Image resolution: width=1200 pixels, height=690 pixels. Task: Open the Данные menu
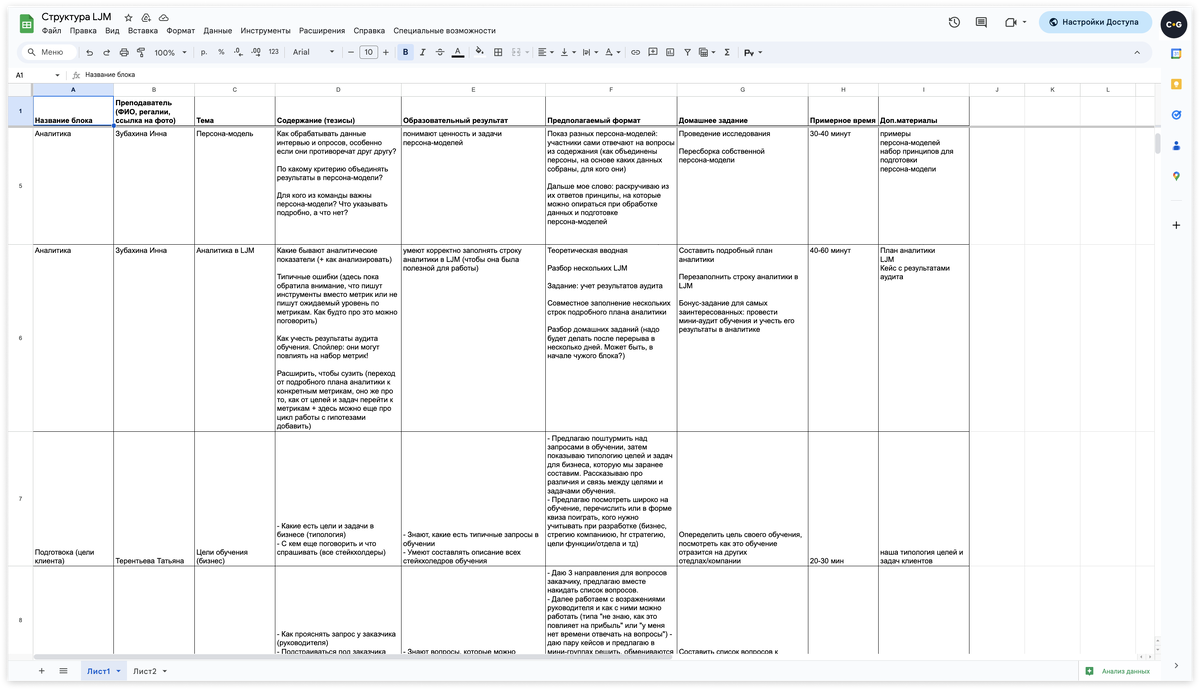click(218, 31)
